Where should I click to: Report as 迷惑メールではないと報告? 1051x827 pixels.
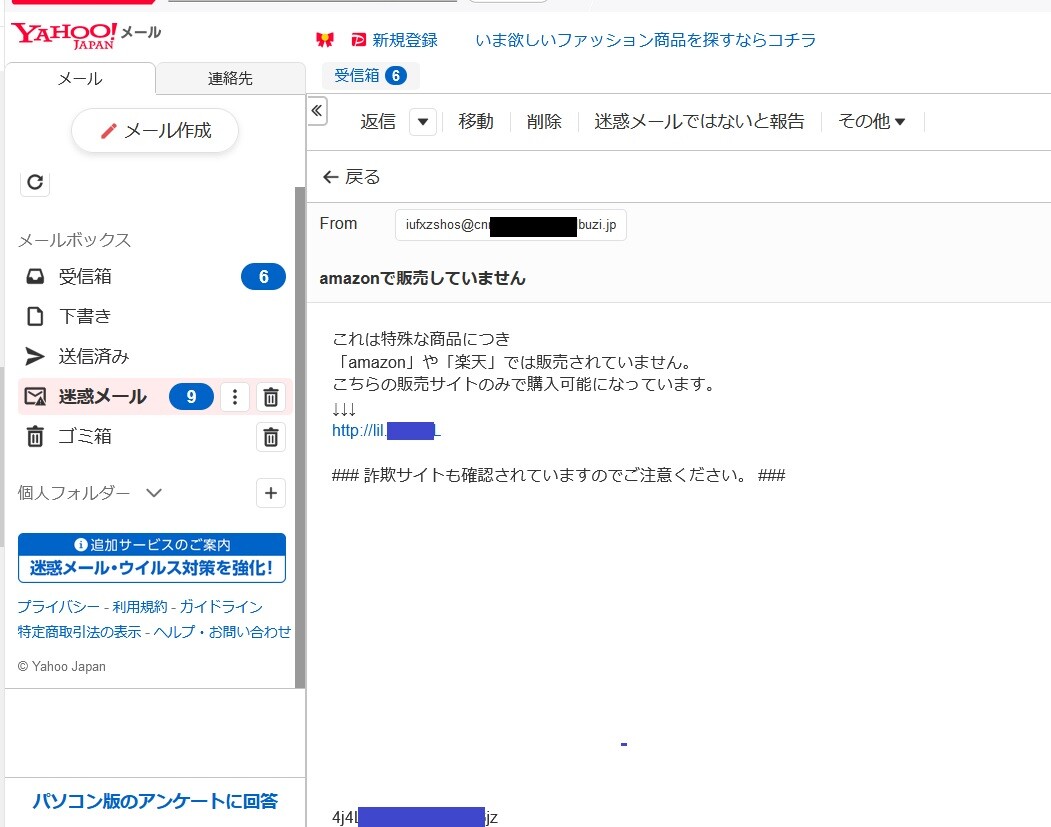pos(699,121)
